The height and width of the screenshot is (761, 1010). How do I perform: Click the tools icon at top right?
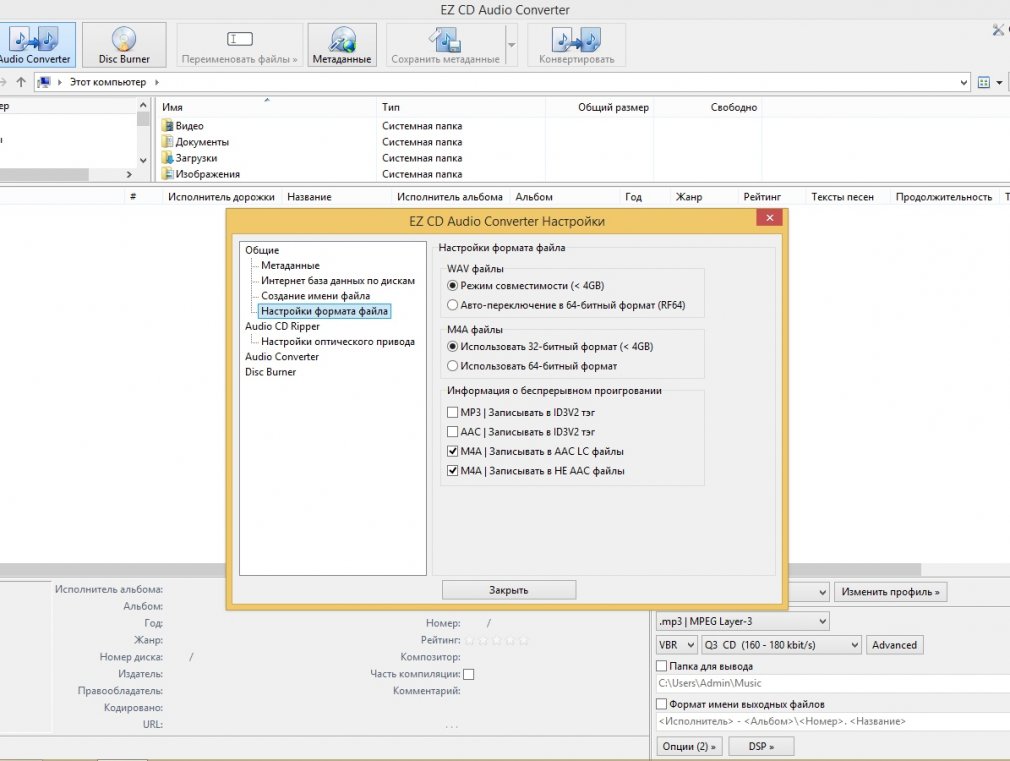click(x=998, y=30)
